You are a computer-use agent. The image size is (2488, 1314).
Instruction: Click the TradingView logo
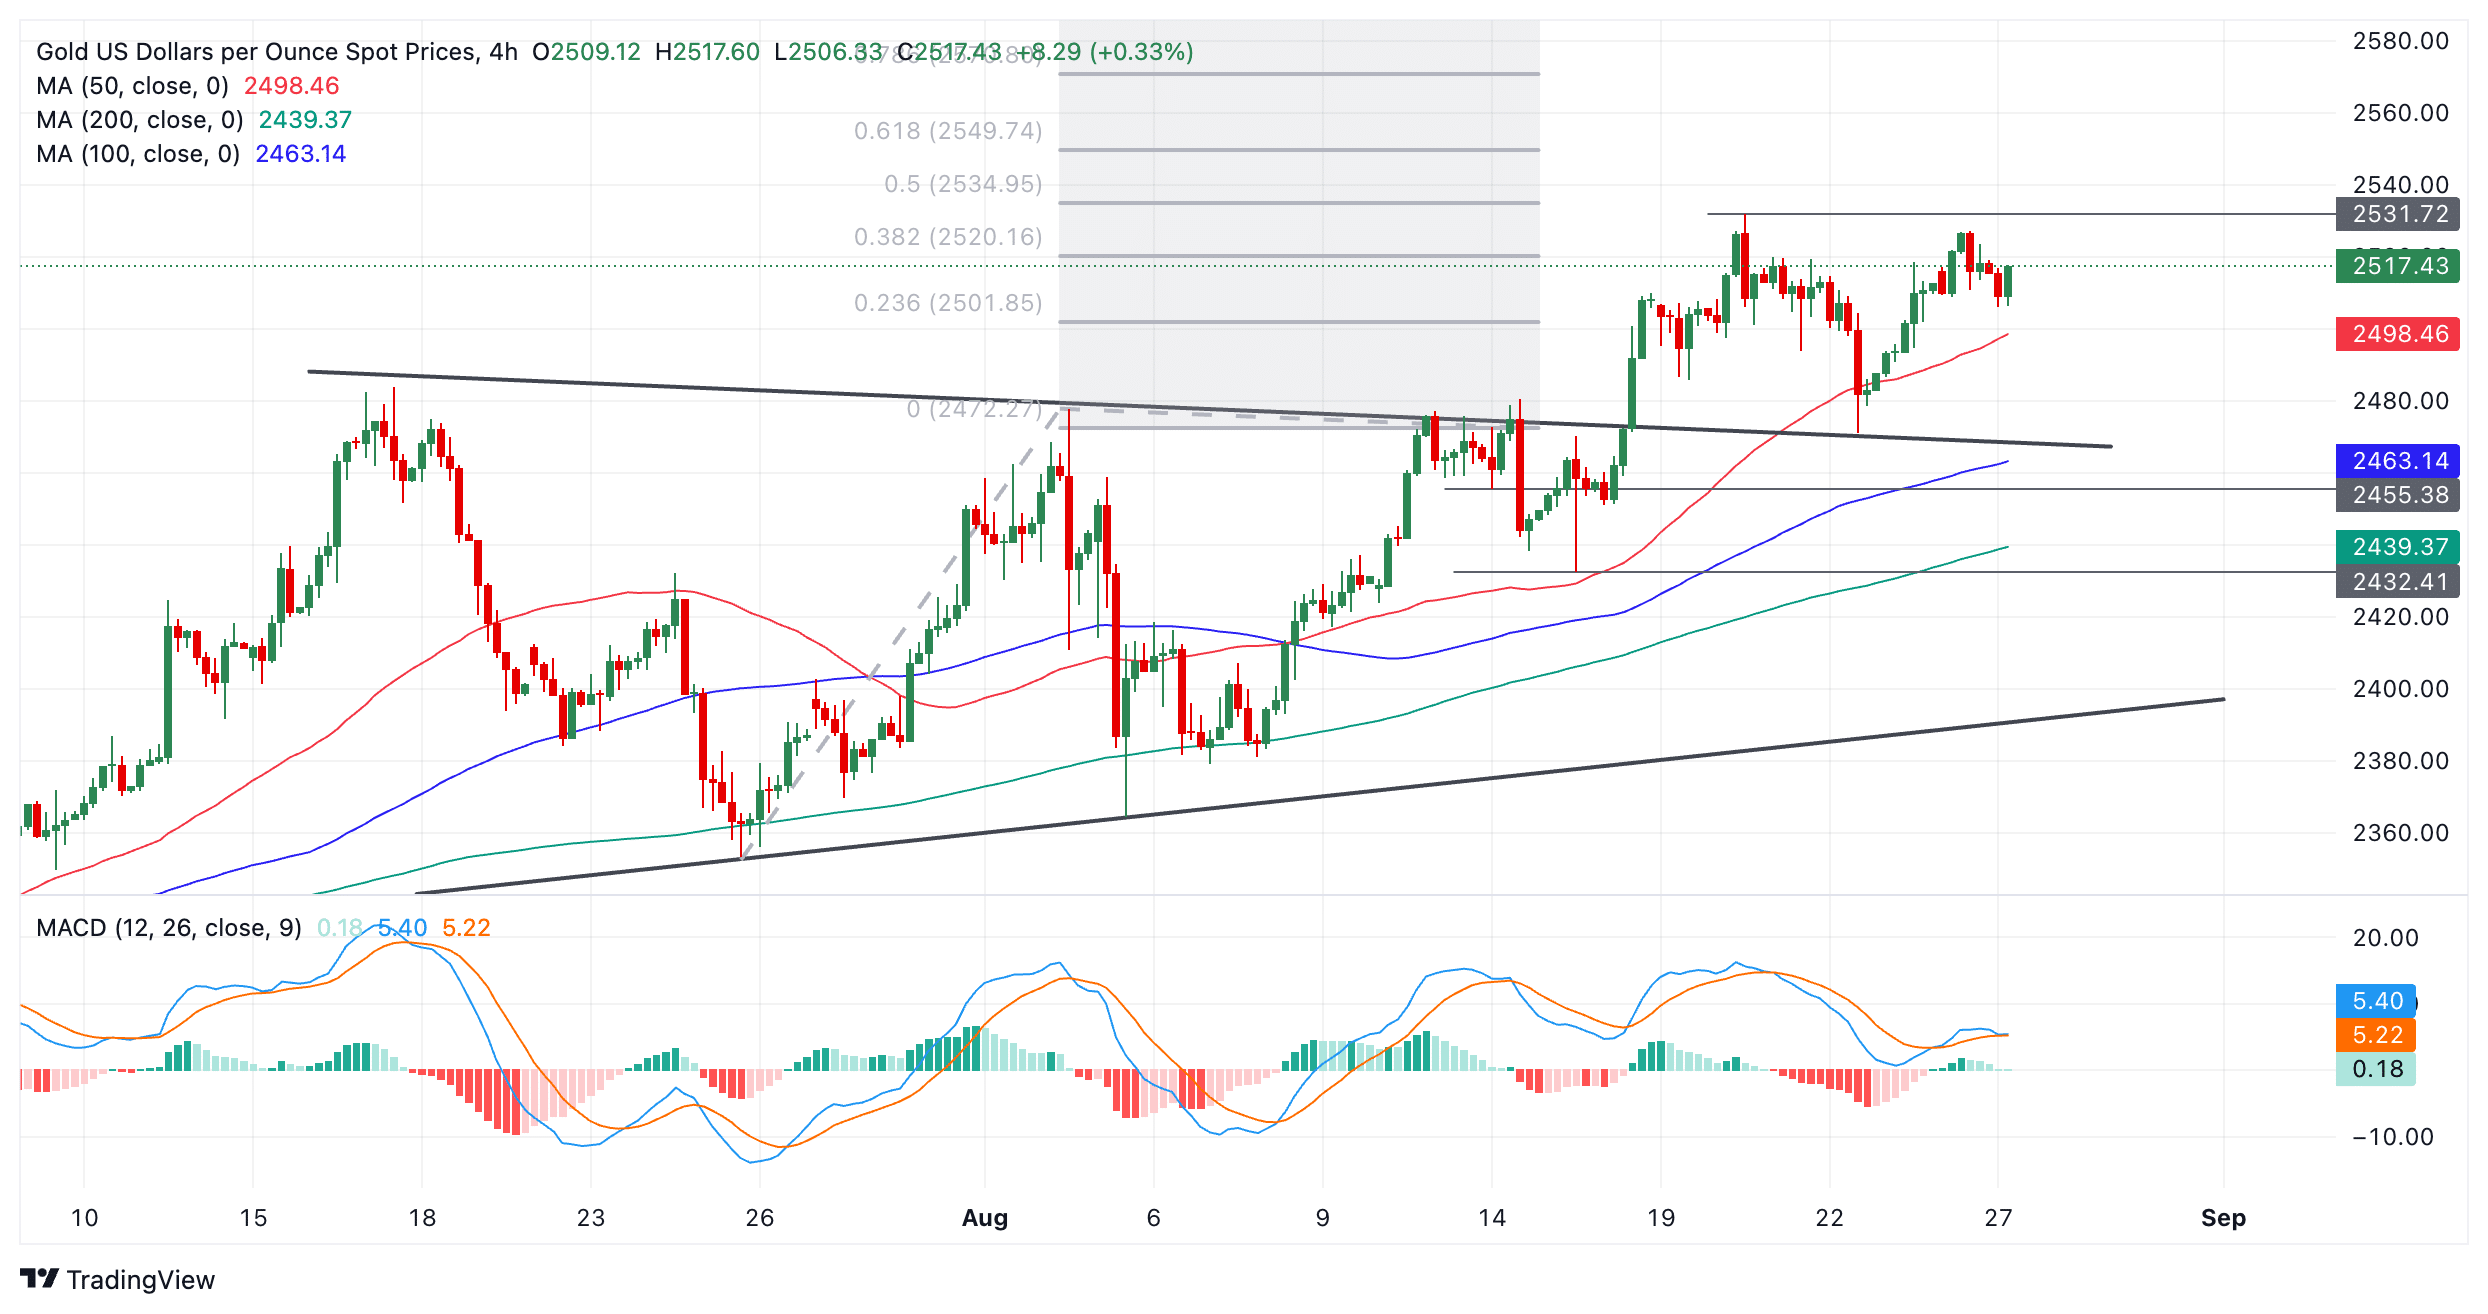click(x=117, y=1279)
